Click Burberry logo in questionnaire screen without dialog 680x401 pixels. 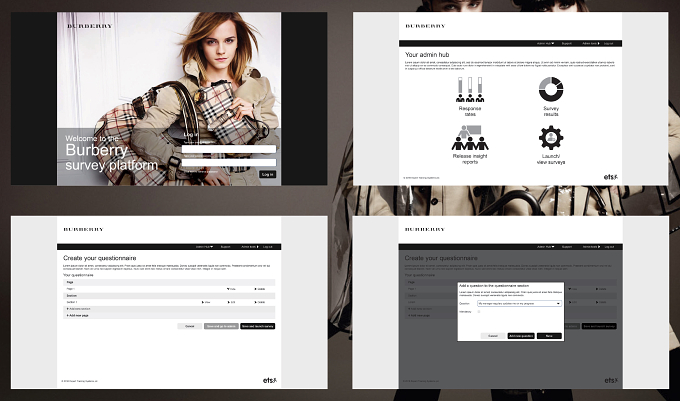point(83,229)
